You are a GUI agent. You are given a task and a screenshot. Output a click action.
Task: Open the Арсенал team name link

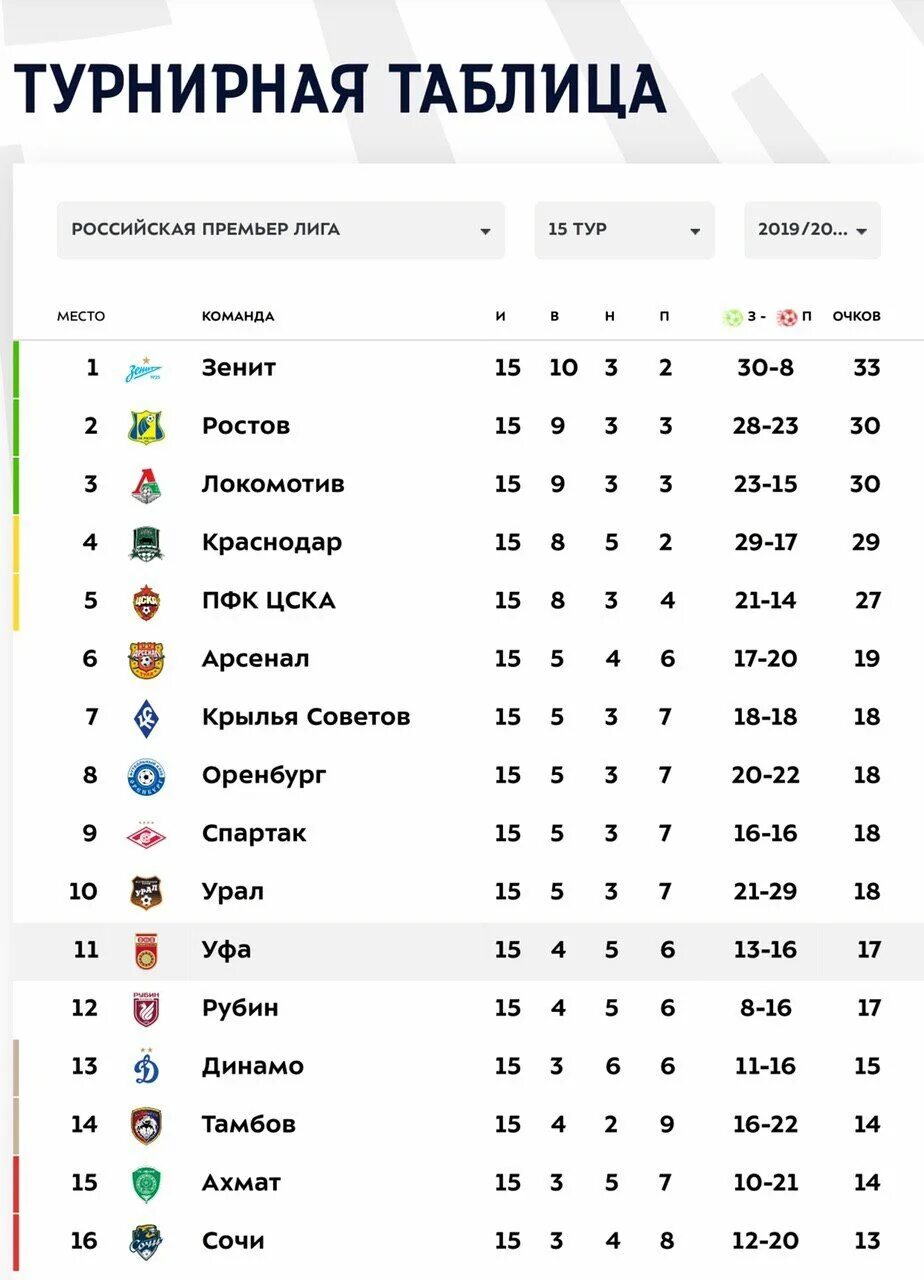pyautogui.click(x=255, y=659)
